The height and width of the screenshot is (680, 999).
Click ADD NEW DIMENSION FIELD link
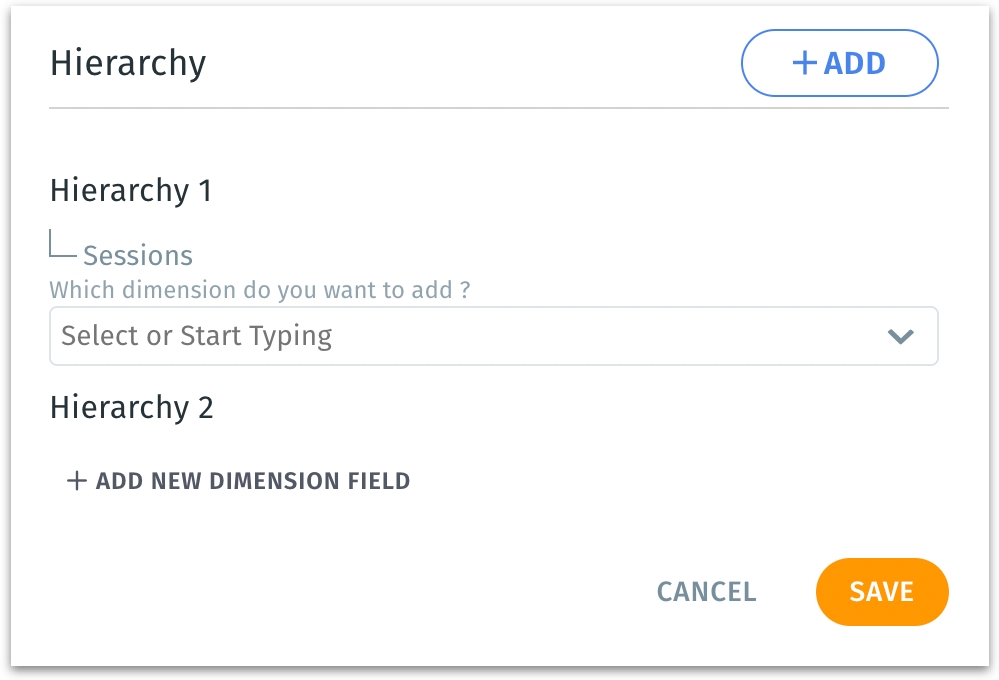click(252, 481)
